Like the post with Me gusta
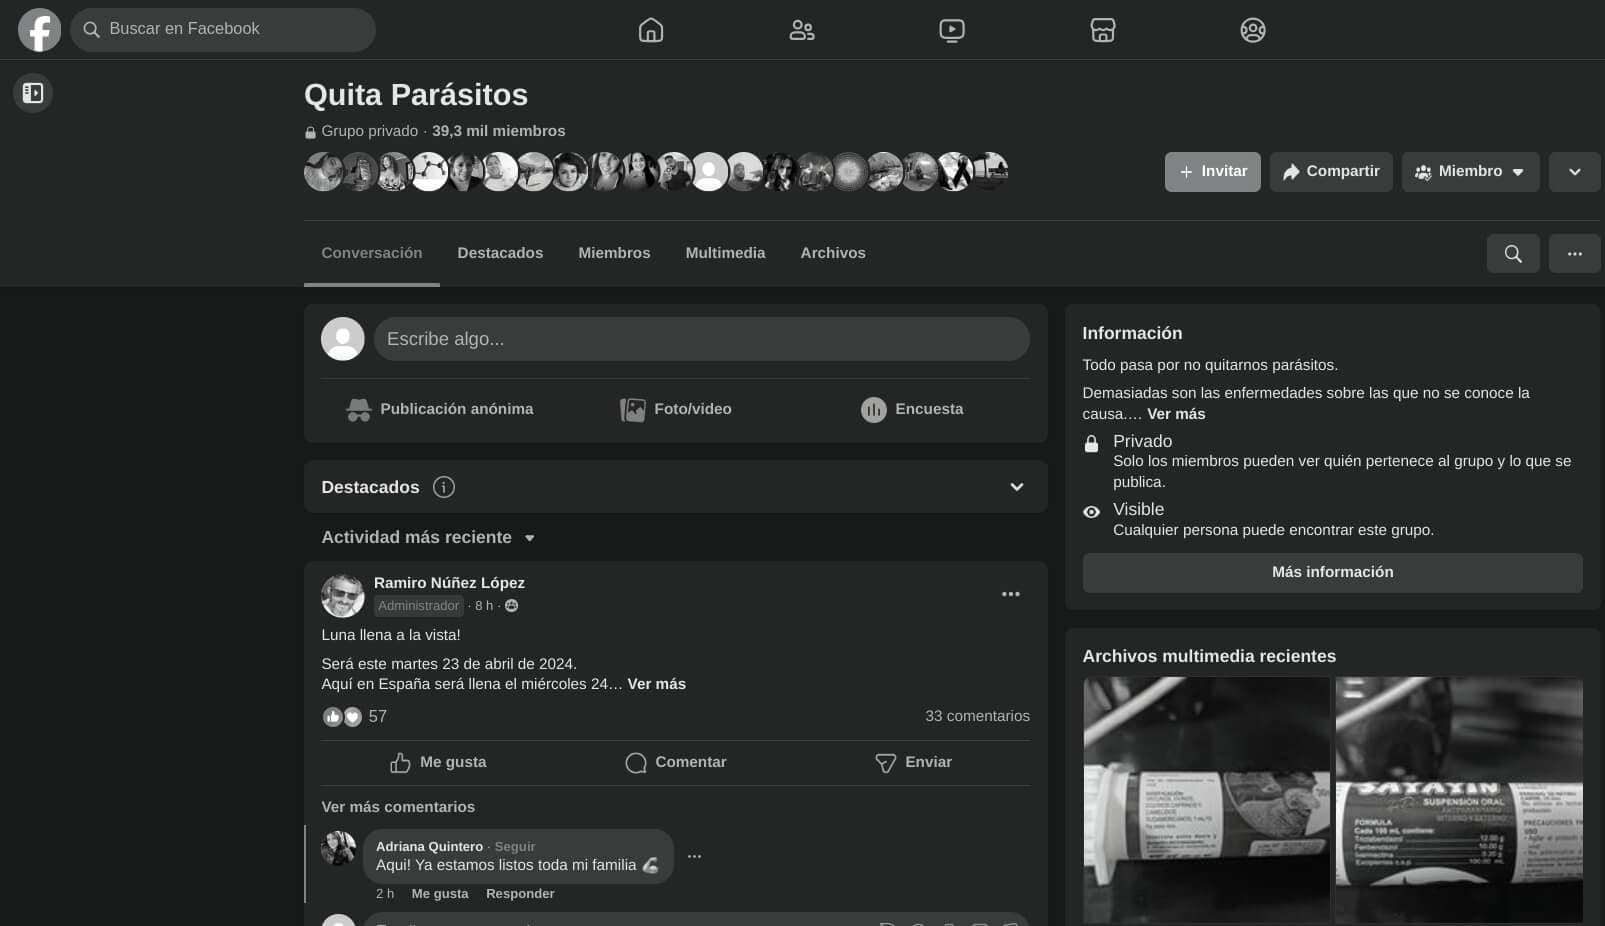Image resolution: width=1605 pixels, height=926 pixels. point(438,762)
